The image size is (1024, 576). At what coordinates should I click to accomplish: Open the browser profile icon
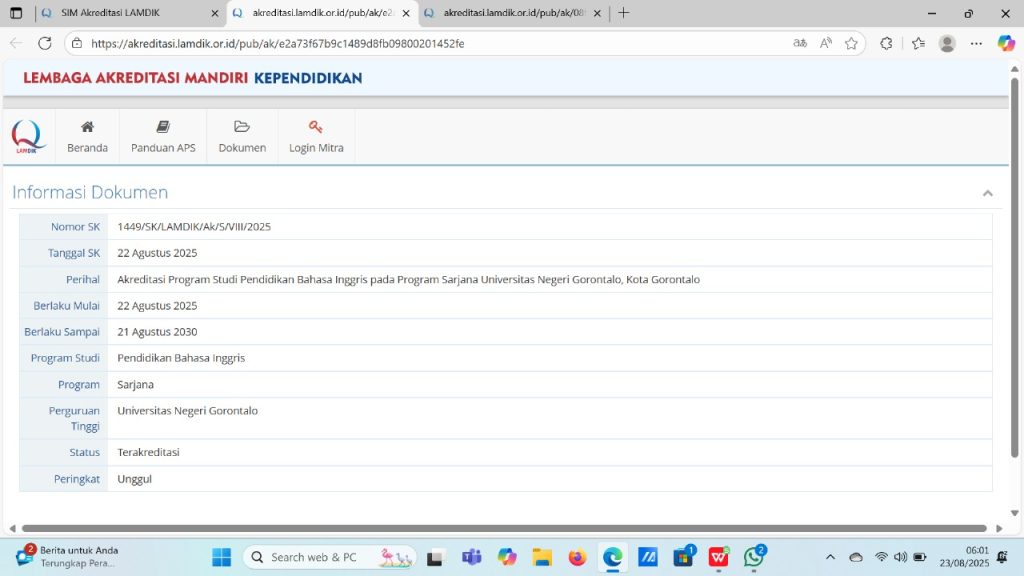pos(947,43)
